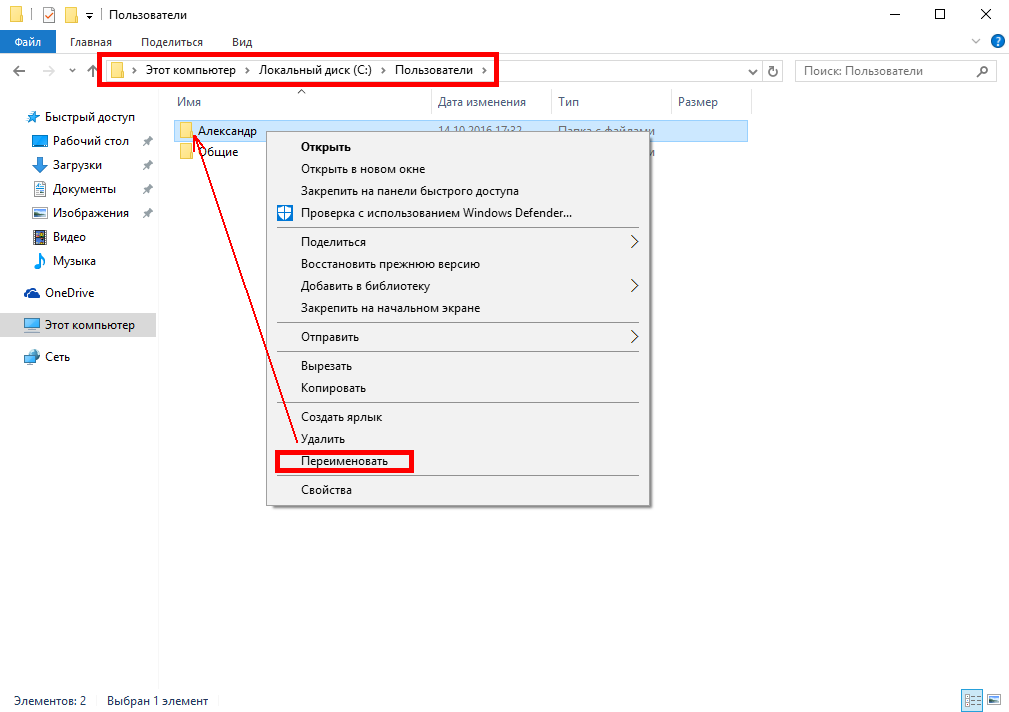Image resolution: width=1009 pixels, height=712 pixels.
Task: Click the Refresh button beside address bar
Action: pos(772,71)
